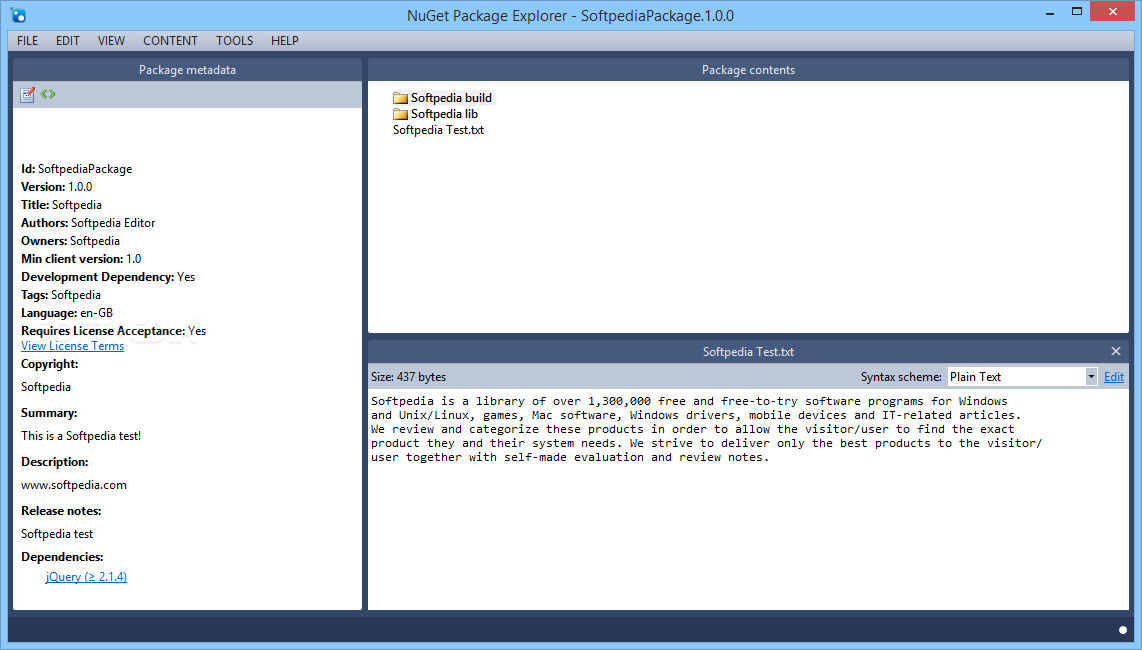Click the edit metadata source icon
The height and width of the screenshot is (650, 1142).
tap(48, 94)
